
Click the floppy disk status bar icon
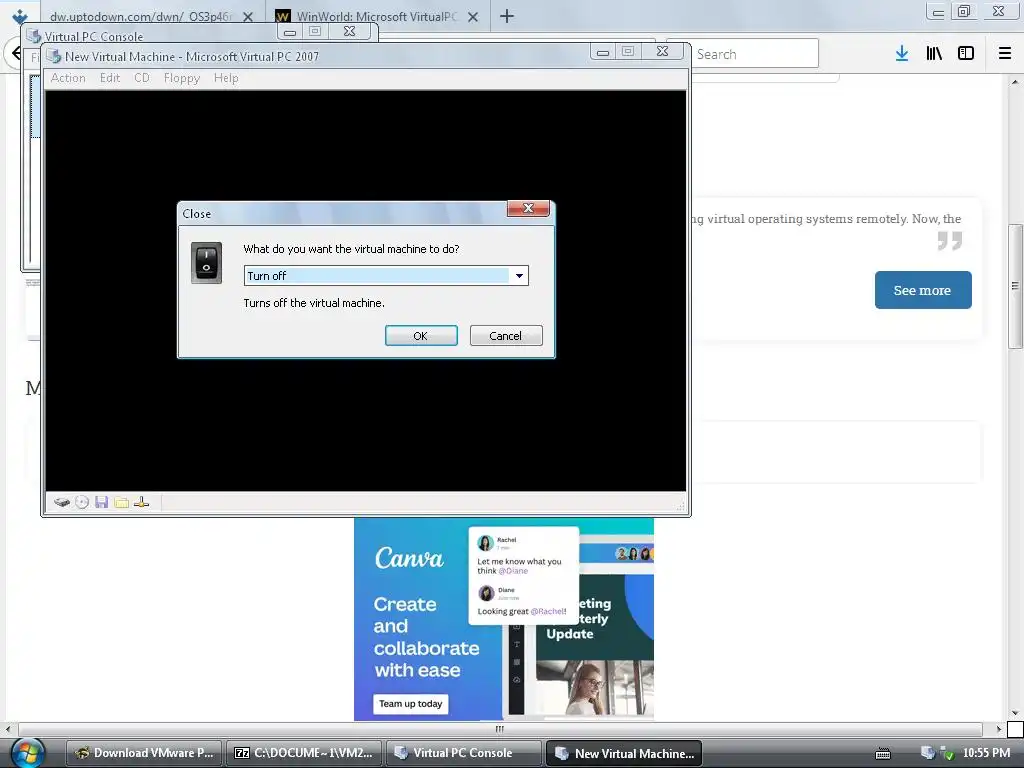pos(101,502)
